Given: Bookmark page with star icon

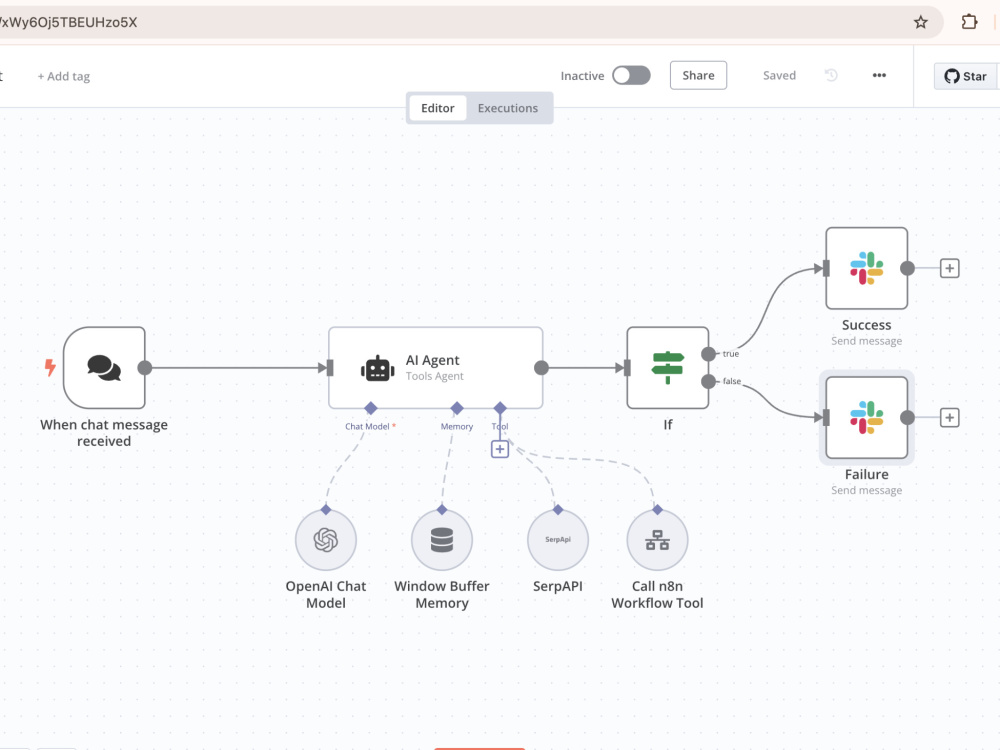Looking at the screenshot, I should [920, 22].
